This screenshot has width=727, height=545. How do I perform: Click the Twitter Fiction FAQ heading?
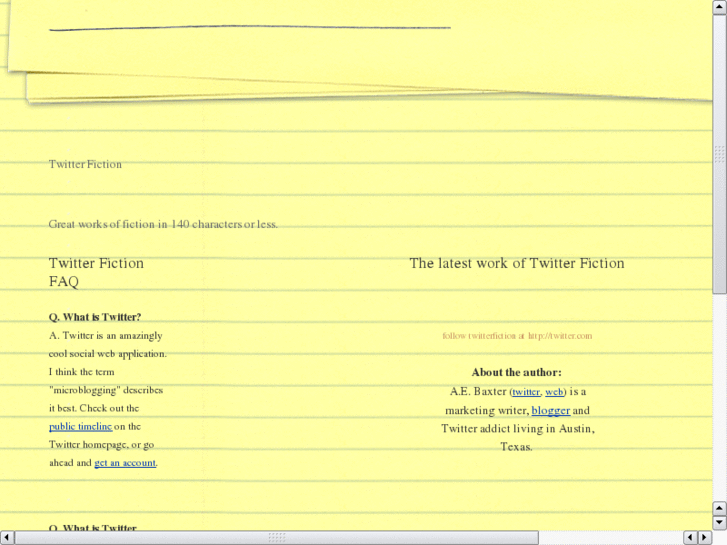click(96, 272)
